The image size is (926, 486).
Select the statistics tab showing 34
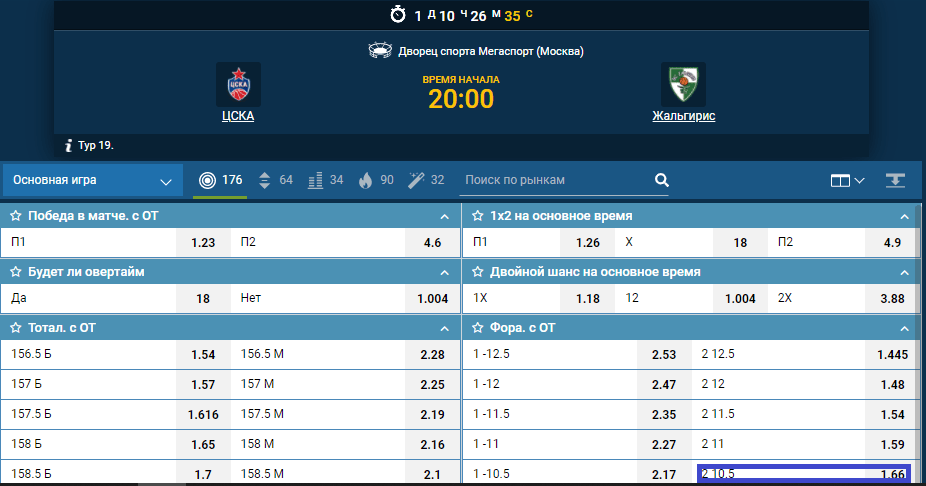pos(325,180)
